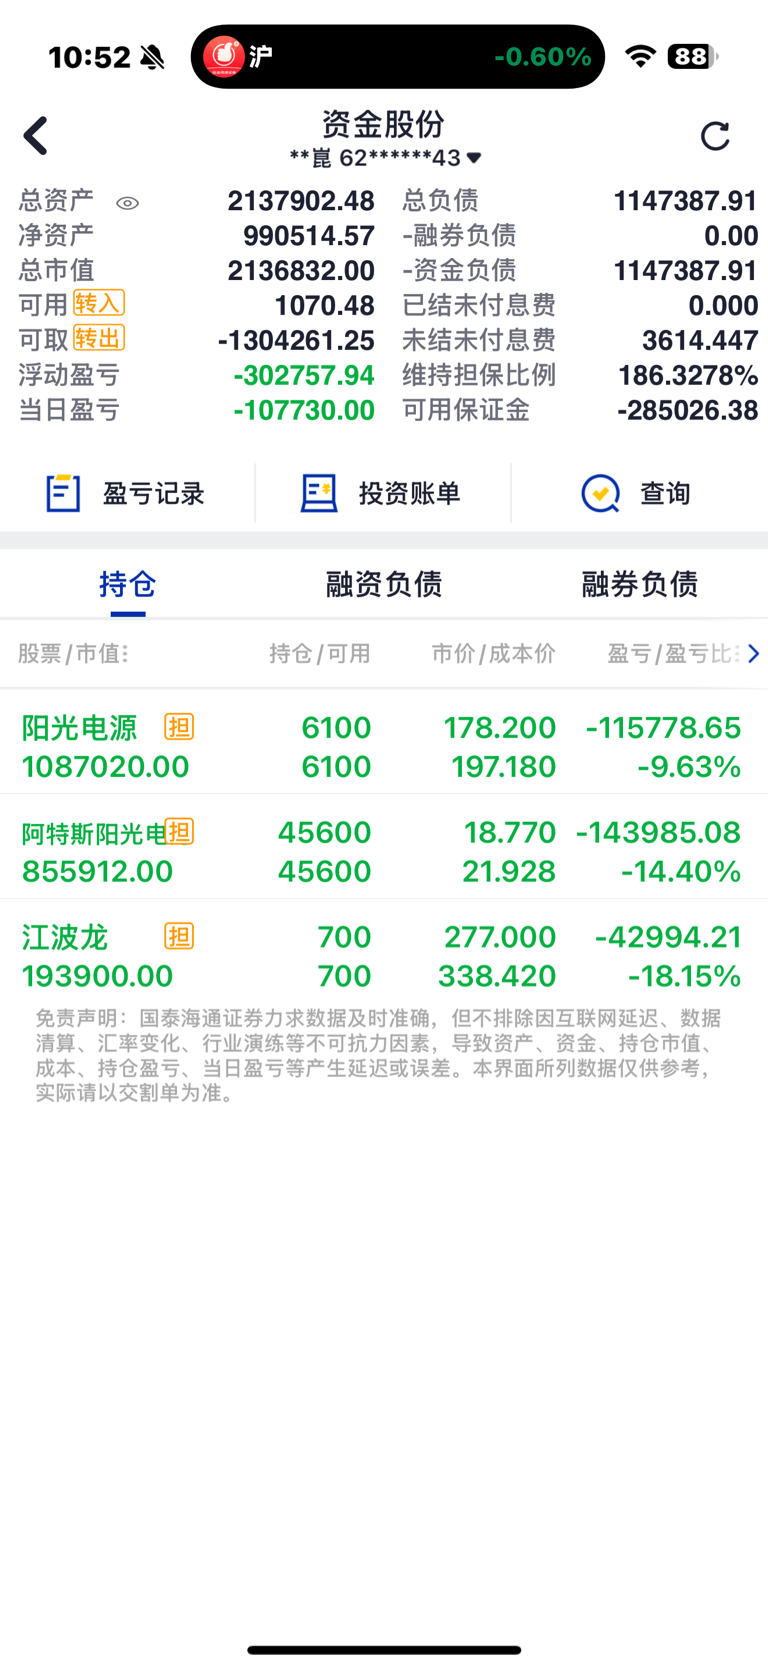Expand more columns with right chevron

(753, 653)
